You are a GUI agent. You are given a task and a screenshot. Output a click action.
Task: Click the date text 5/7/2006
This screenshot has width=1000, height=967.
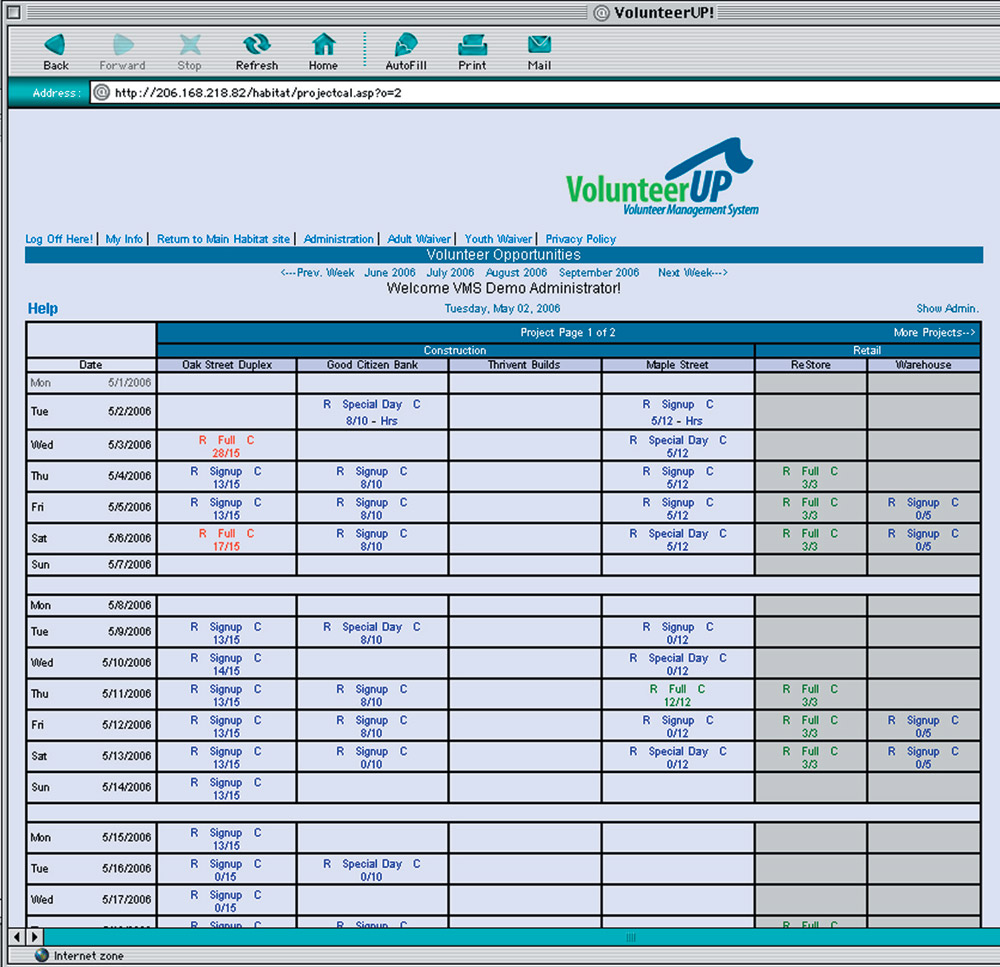click(129, 565)
